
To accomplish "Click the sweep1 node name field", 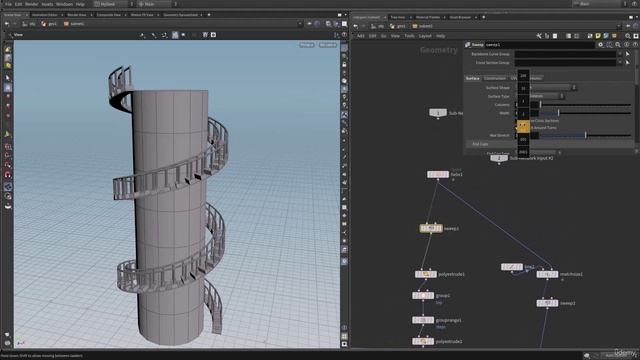I will [x=539, y=44].
